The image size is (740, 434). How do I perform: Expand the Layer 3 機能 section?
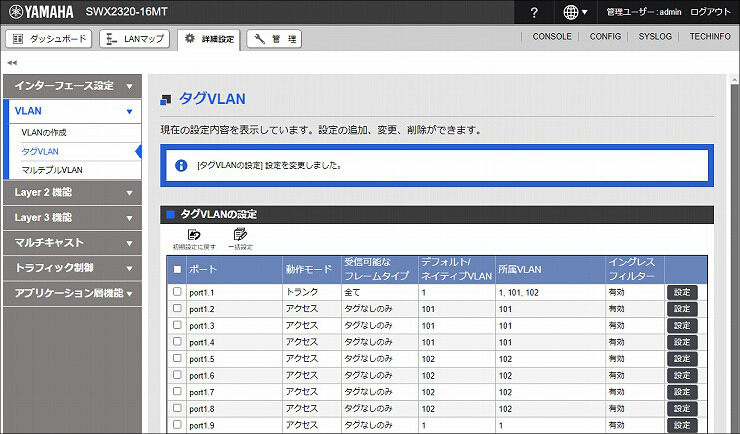click(72, 217)
